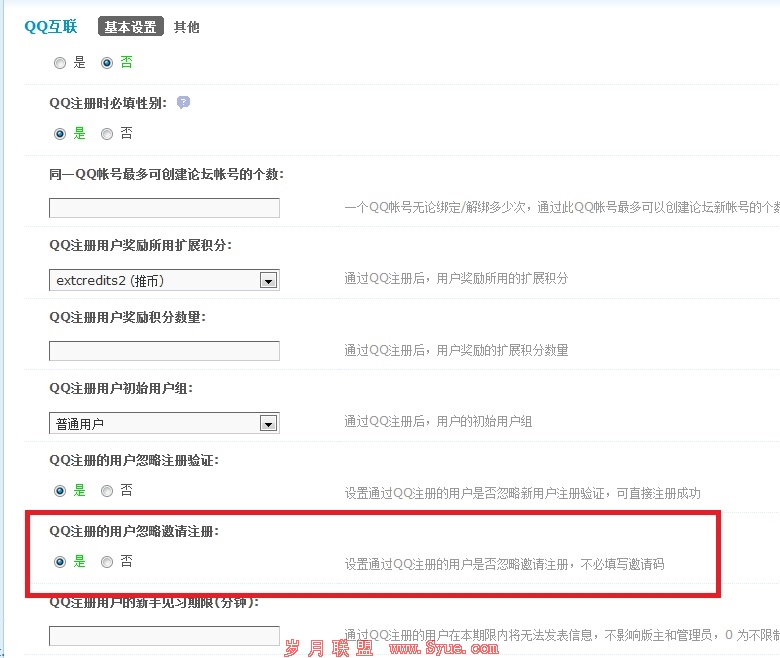The height and width of the screenshot is (658, 780).
Task: Click description 通过QQ注册后，用户奖励的扩展积分数量
Action: pyautogui.click(x=456, y=351)
